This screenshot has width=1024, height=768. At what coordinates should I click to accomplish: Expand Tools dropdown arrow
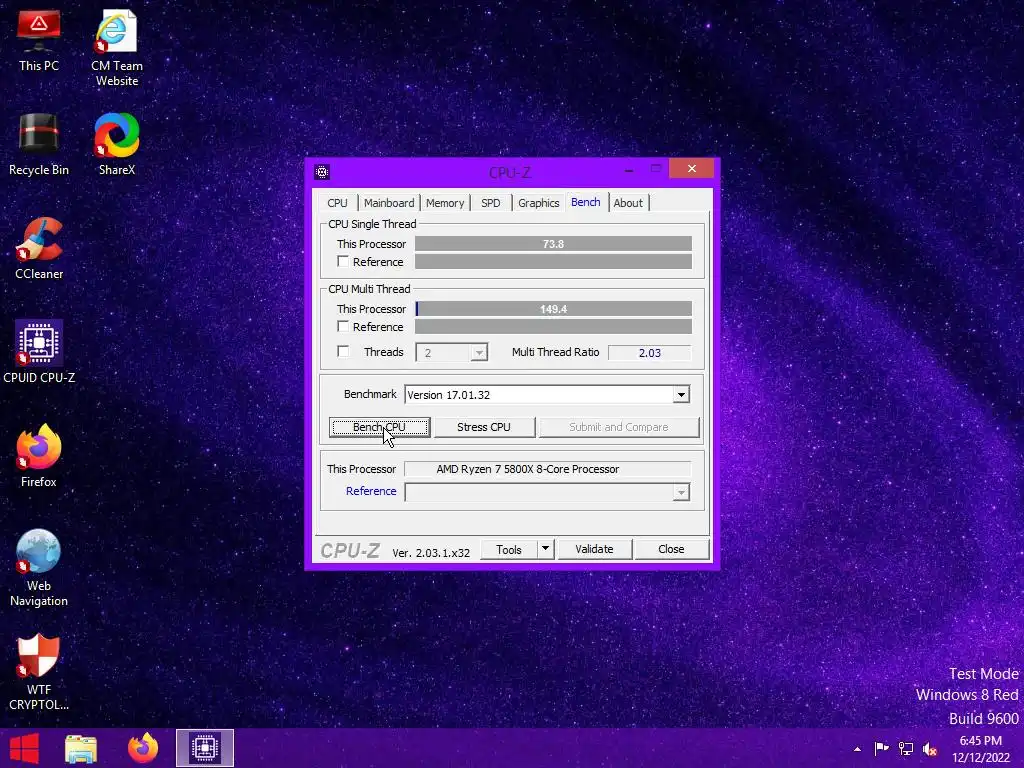(545, 549)
